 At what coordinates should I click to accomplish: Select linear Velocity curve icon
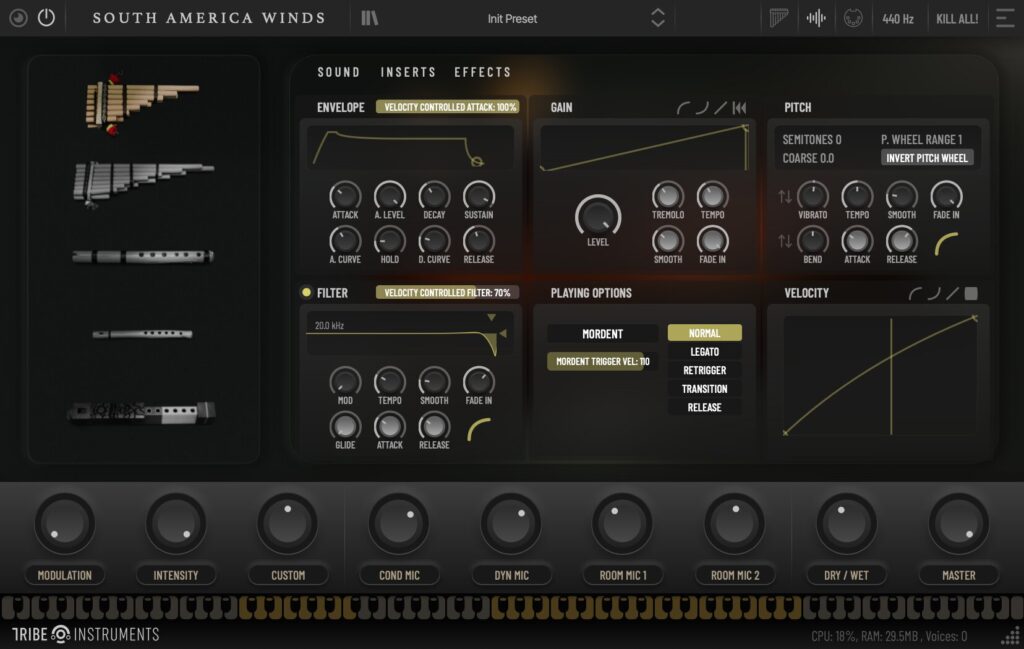click(x=952, y=294)
